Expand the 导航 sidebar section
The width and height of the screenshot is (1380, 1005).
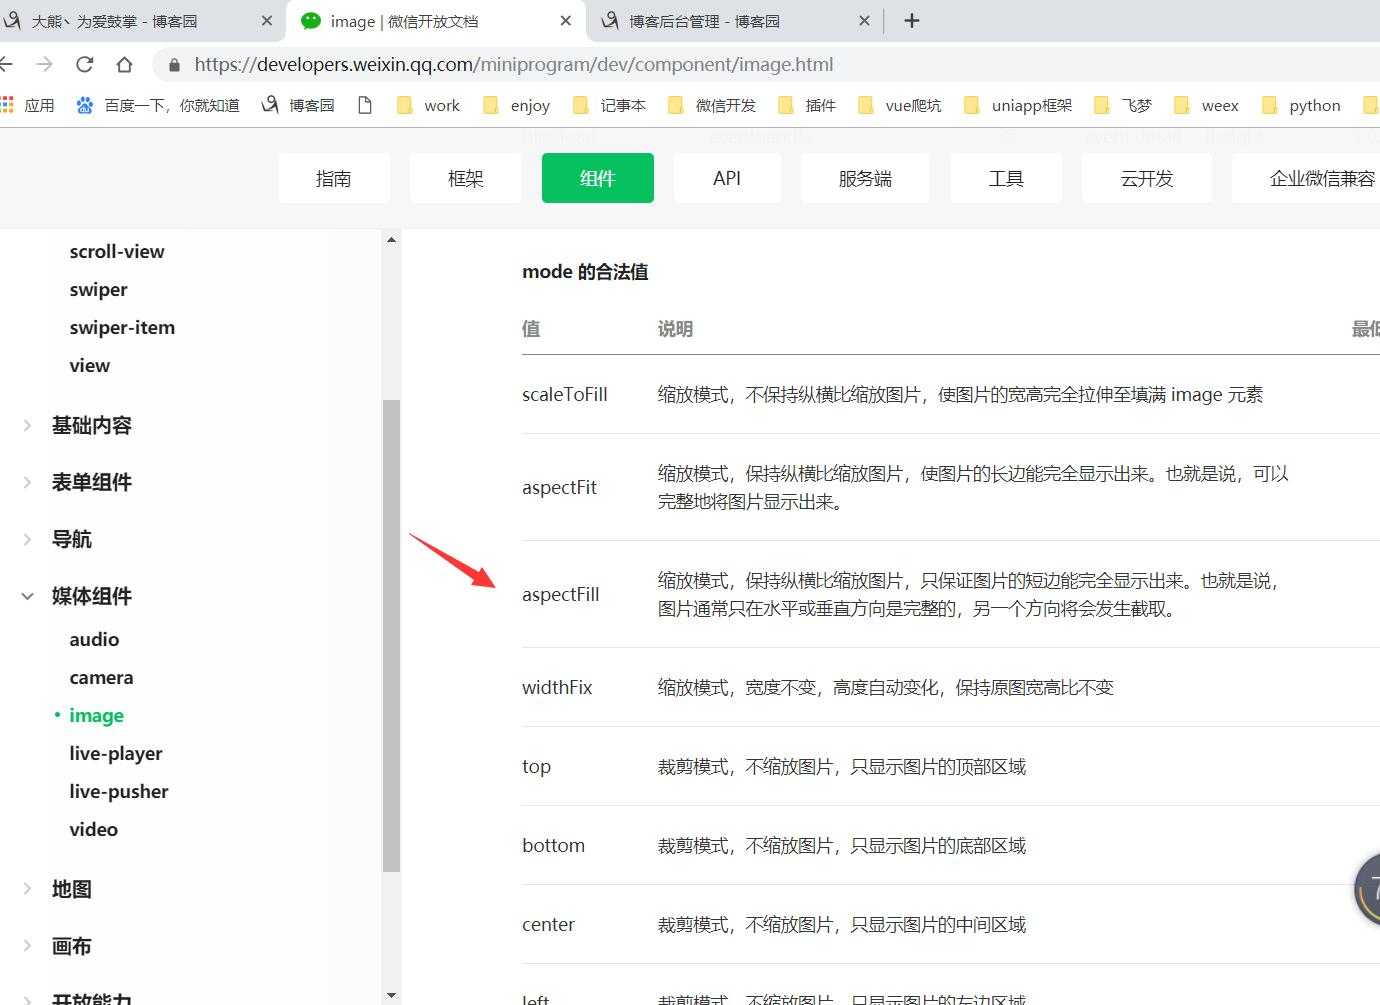[72, 539]
